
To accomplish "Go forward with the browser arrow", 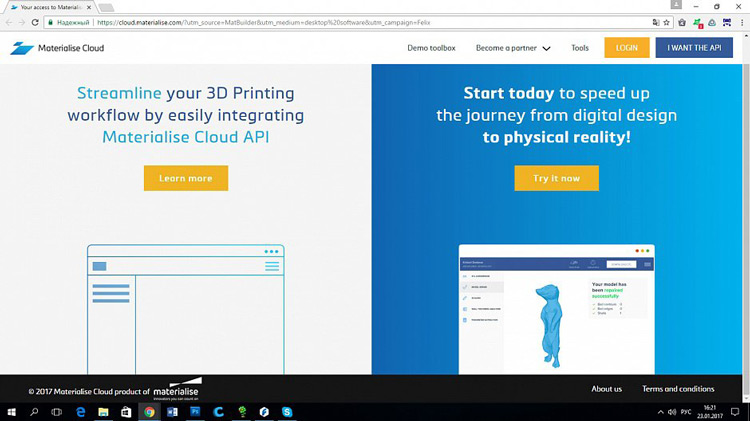I will (x=22, y=22).
